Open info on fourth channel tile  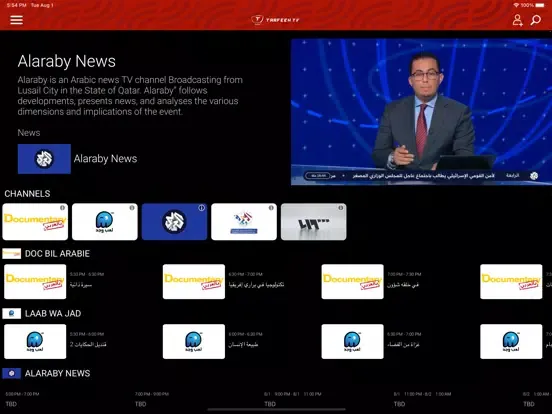click(271, 208)
